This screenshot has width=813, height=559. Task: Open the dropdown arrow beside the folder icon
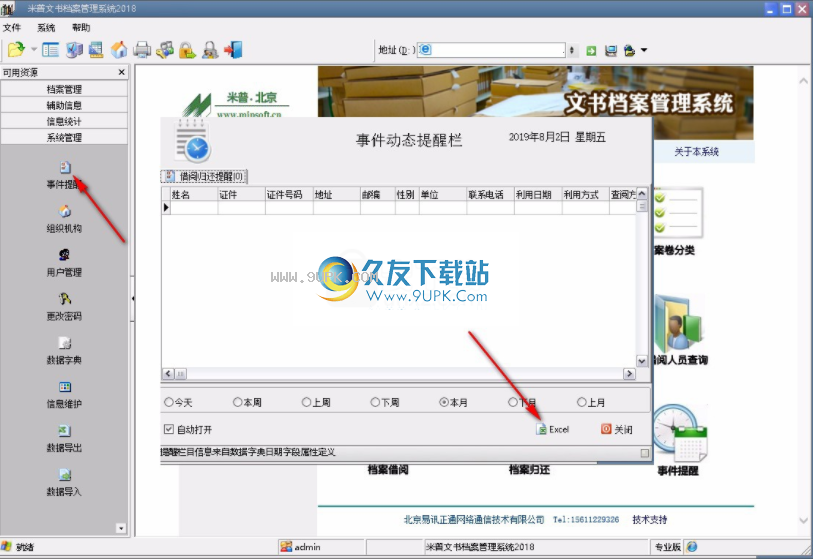pos(34,50)
